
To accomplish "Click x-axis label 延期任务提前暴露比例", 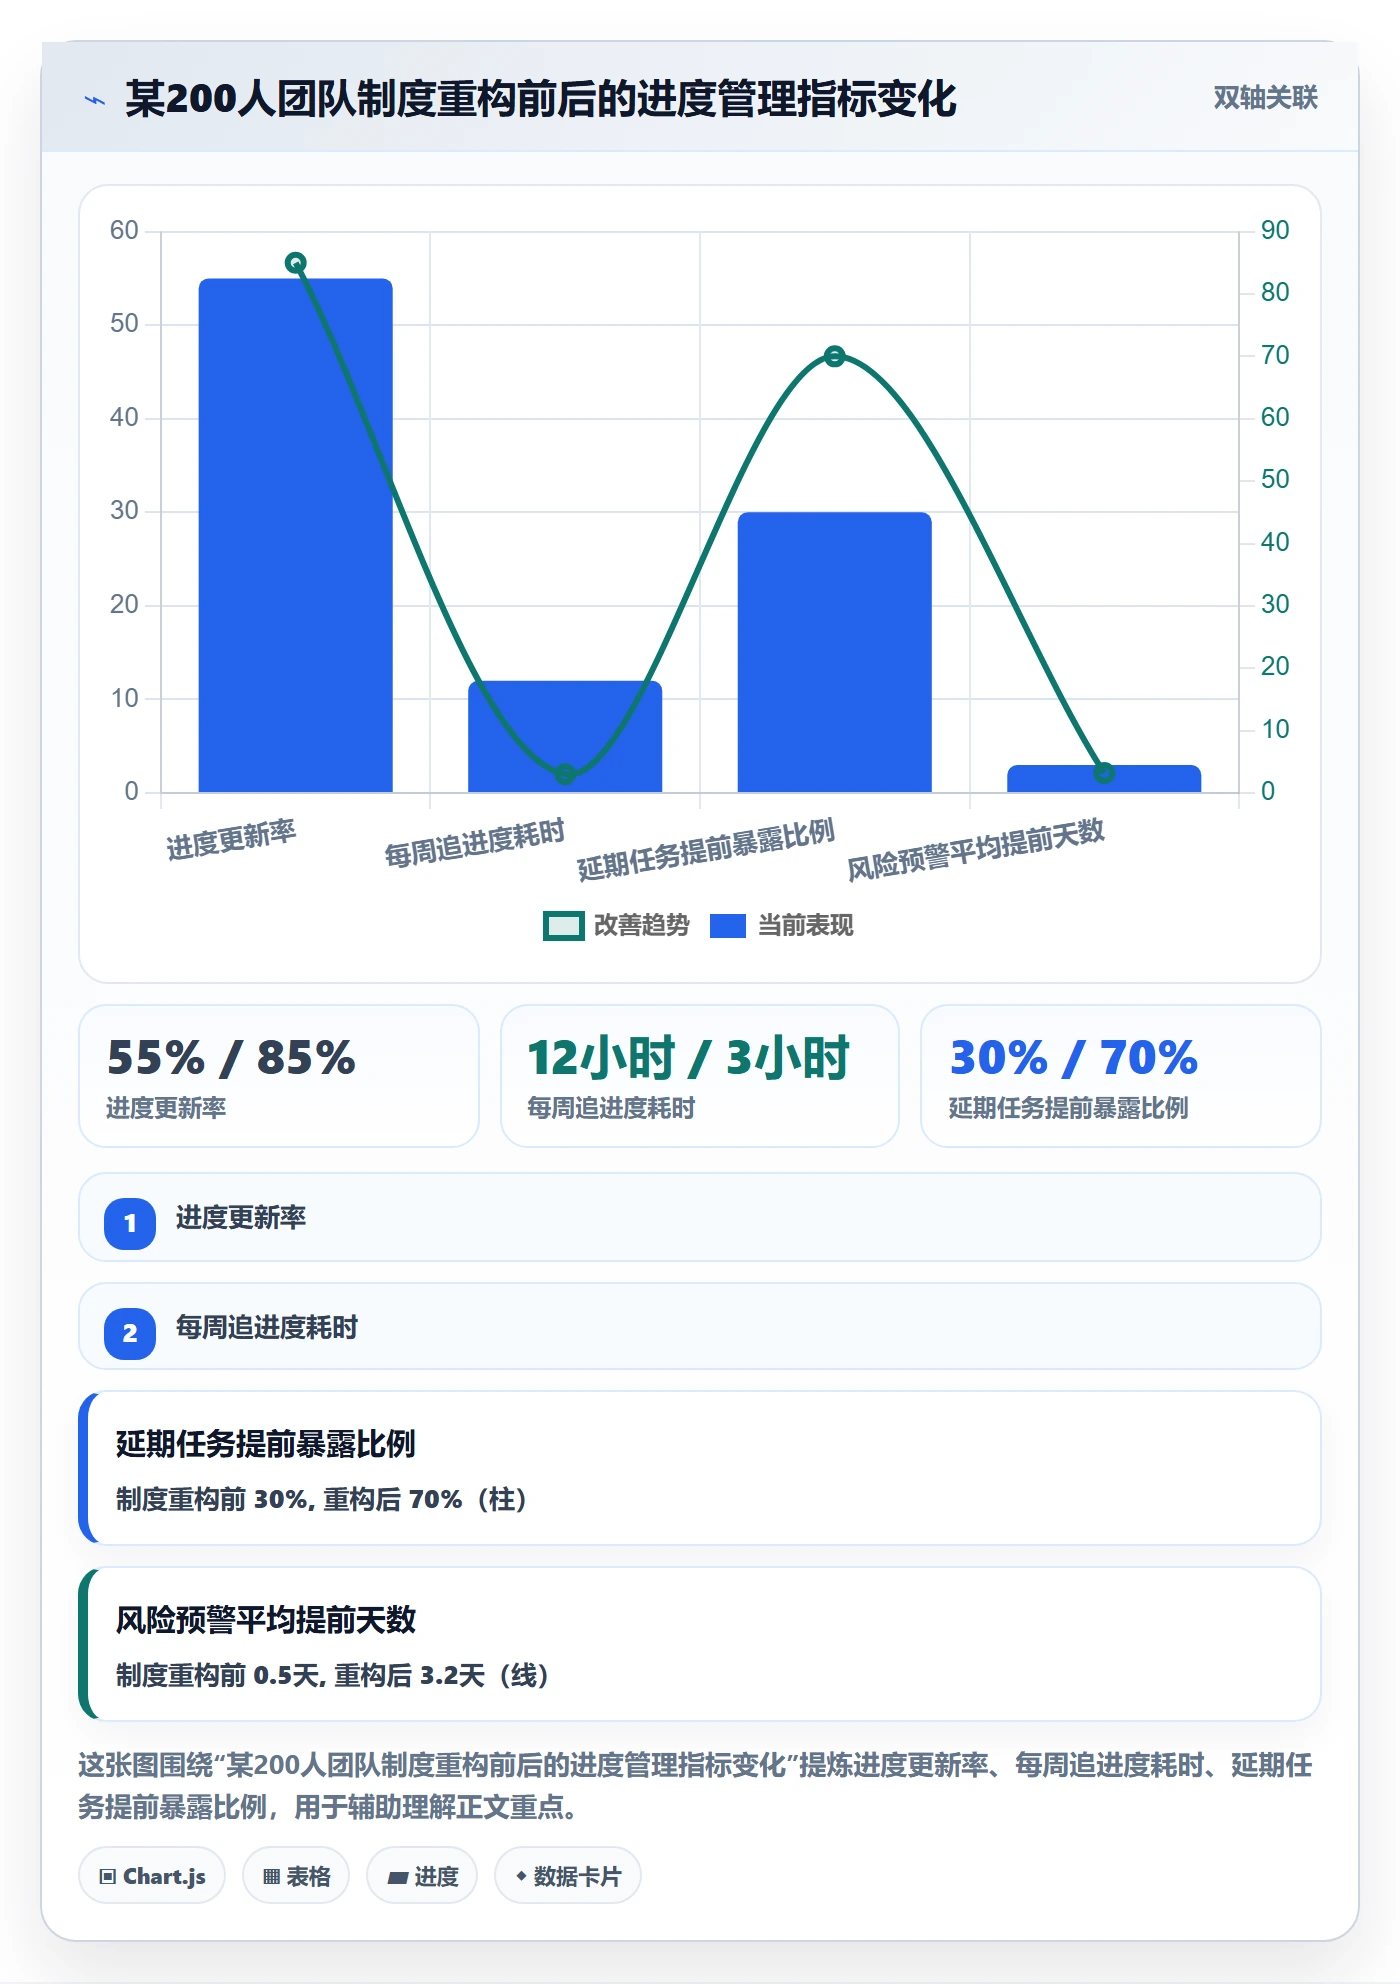I will pos(706,849).
